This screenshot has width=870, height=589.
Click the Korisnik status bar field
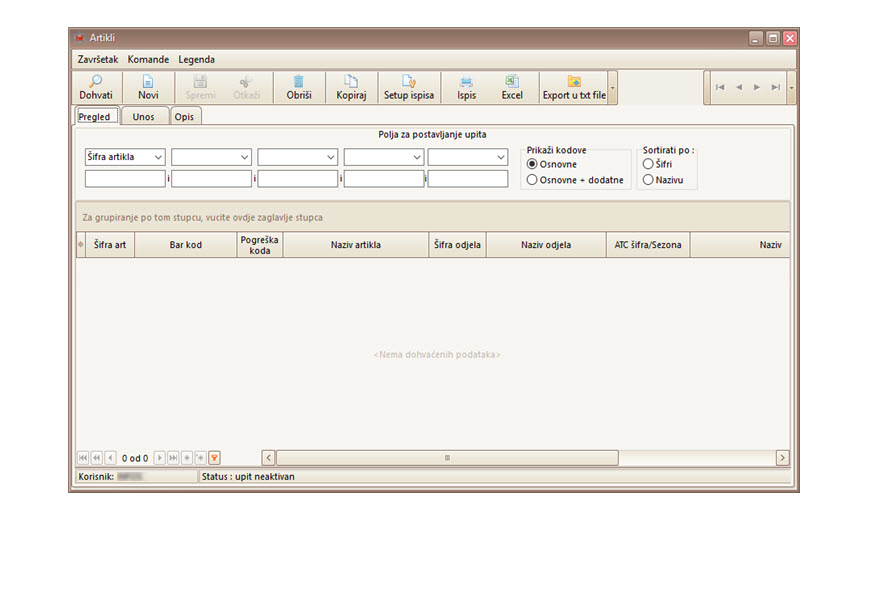pyautogui.click(x=136, y=476)
